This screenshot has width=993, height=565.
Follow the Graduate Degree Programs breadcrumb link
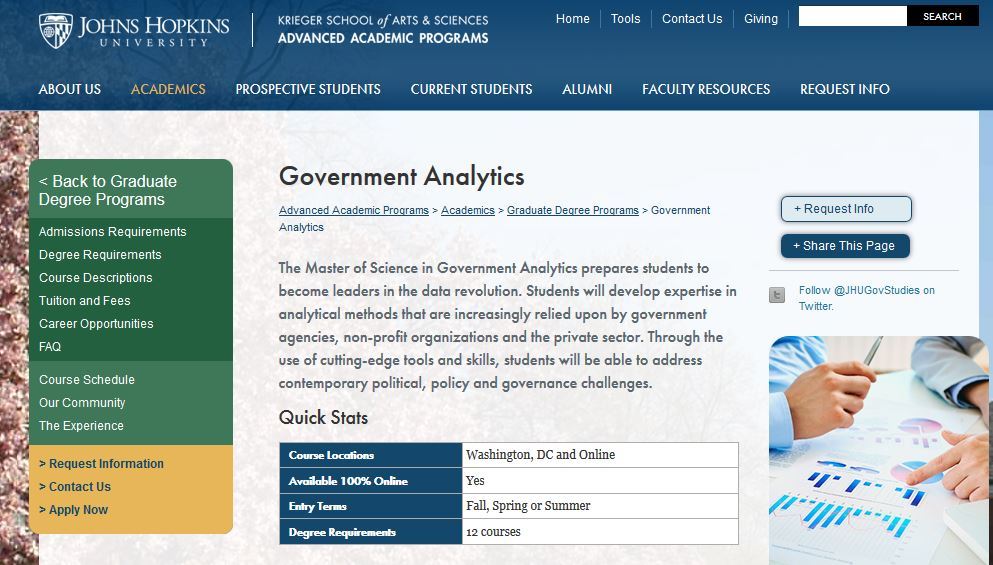[572, 210]
